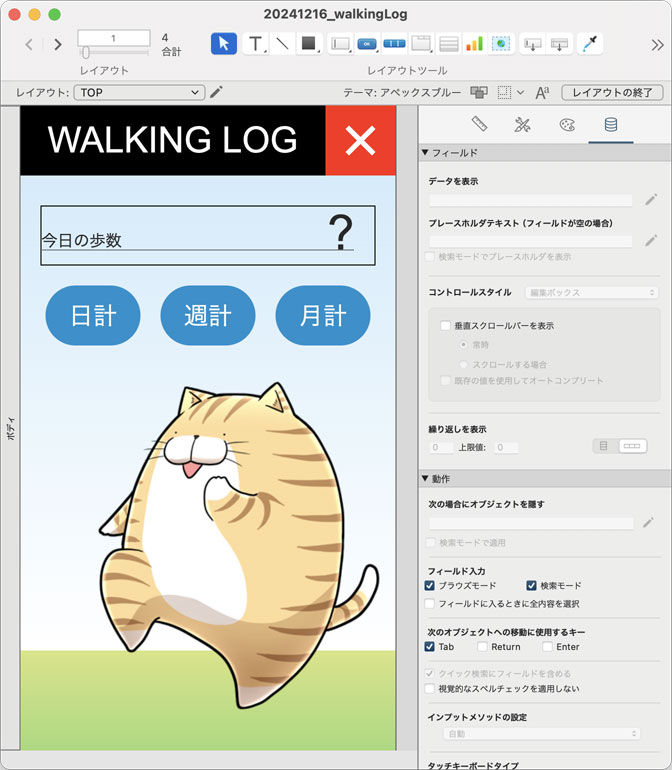Click the Field tool with down arrow
The width and height of the screenshot is (672, 770).
[x=532, y=44]
